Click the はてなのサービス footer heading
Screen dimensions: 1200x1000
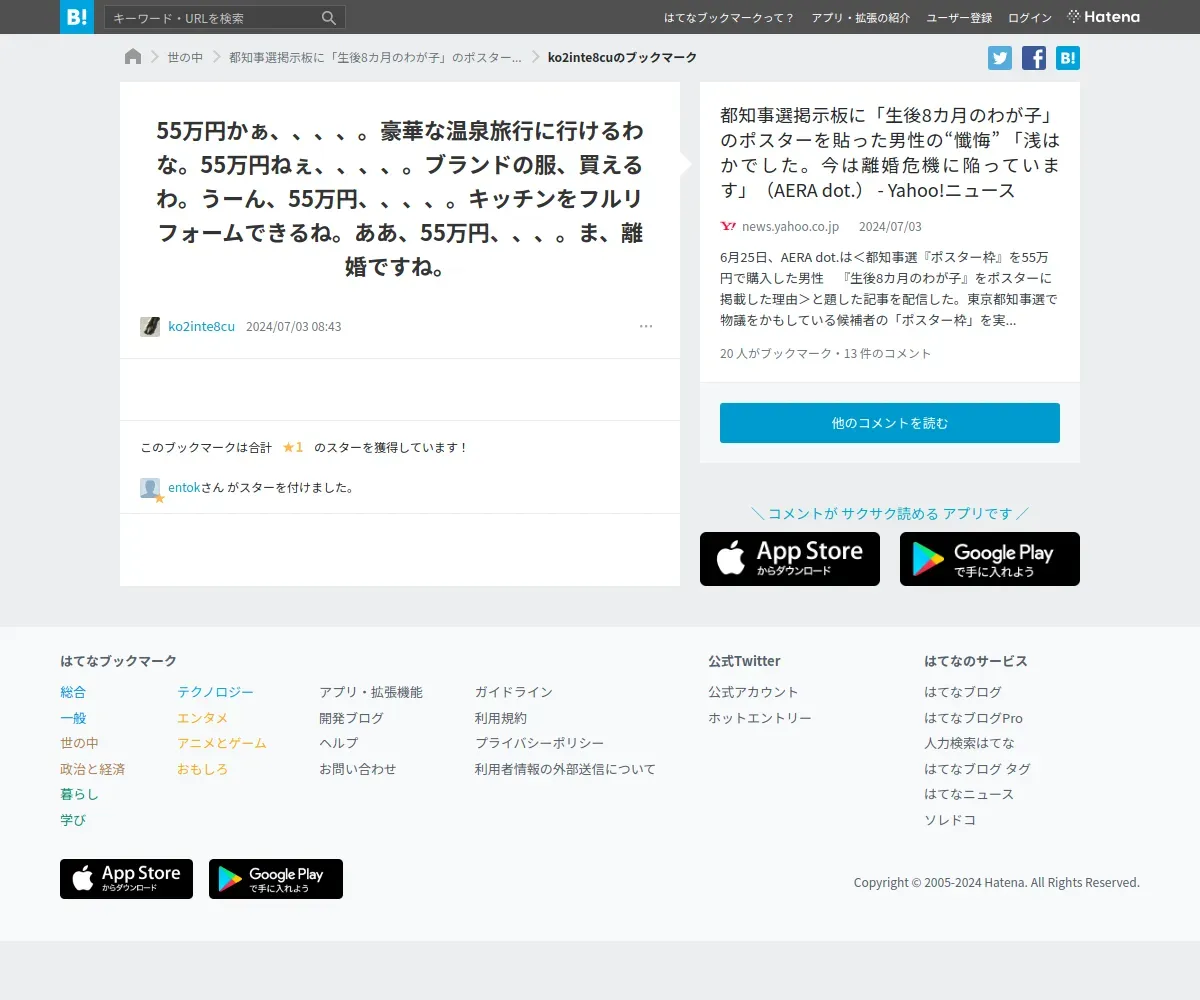[x=976, y=661]
